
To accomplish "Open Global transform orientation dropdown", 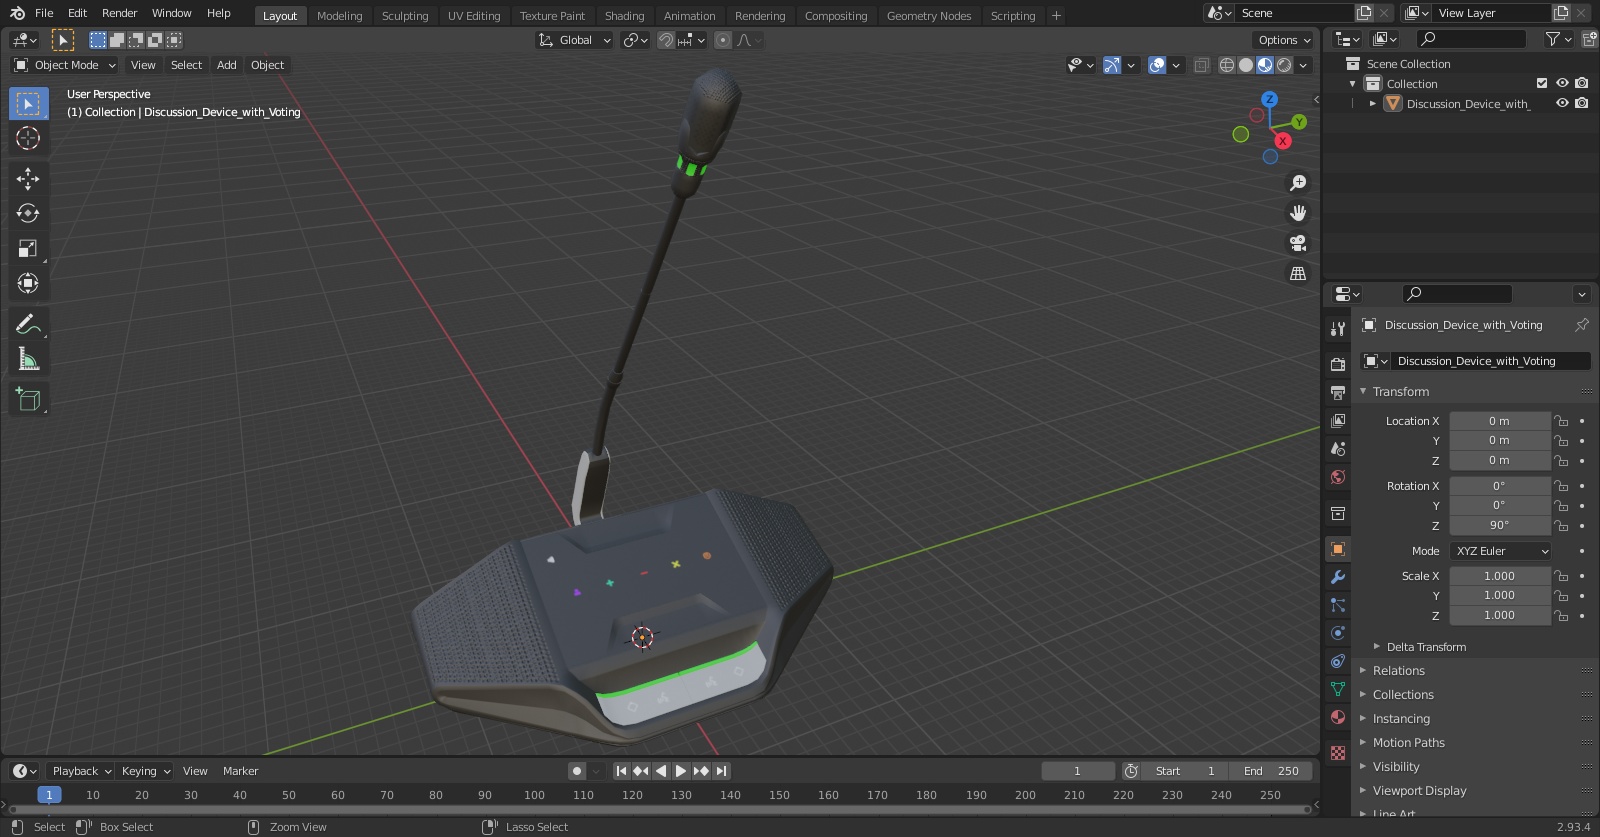I will (x=575, y=40).
